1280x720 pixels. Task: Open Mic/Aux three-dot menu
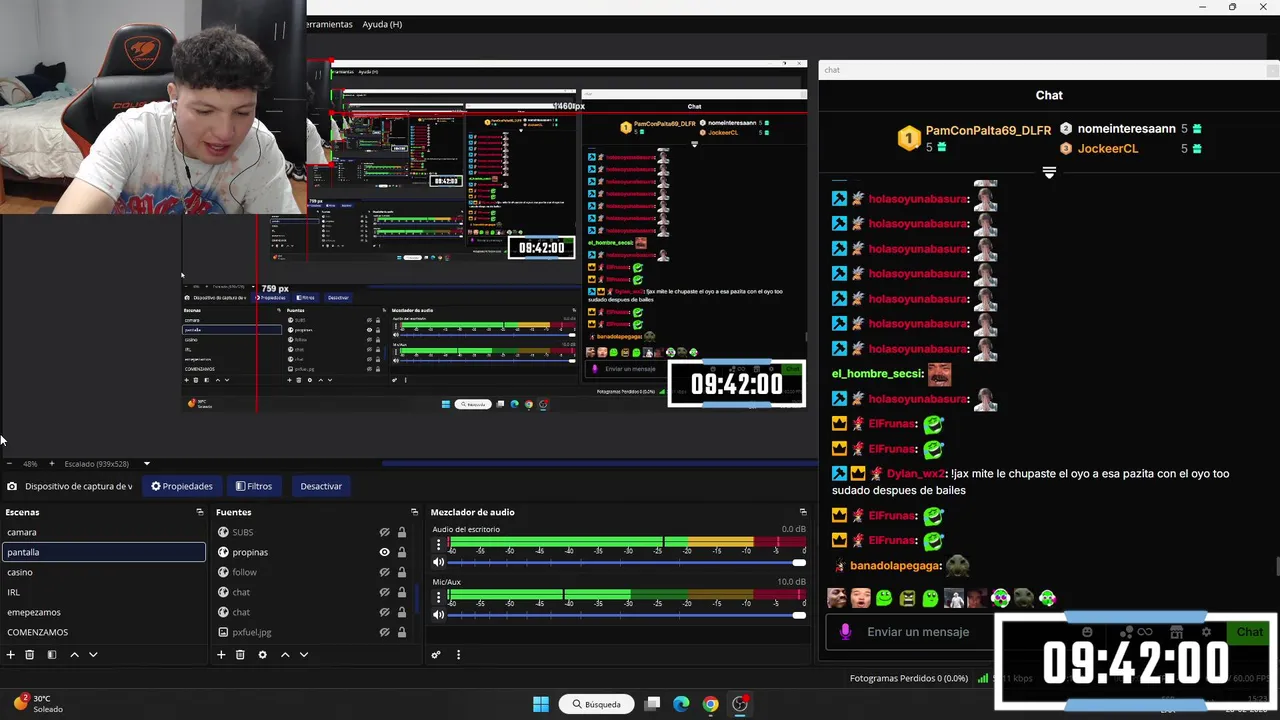tap(438, 598)
